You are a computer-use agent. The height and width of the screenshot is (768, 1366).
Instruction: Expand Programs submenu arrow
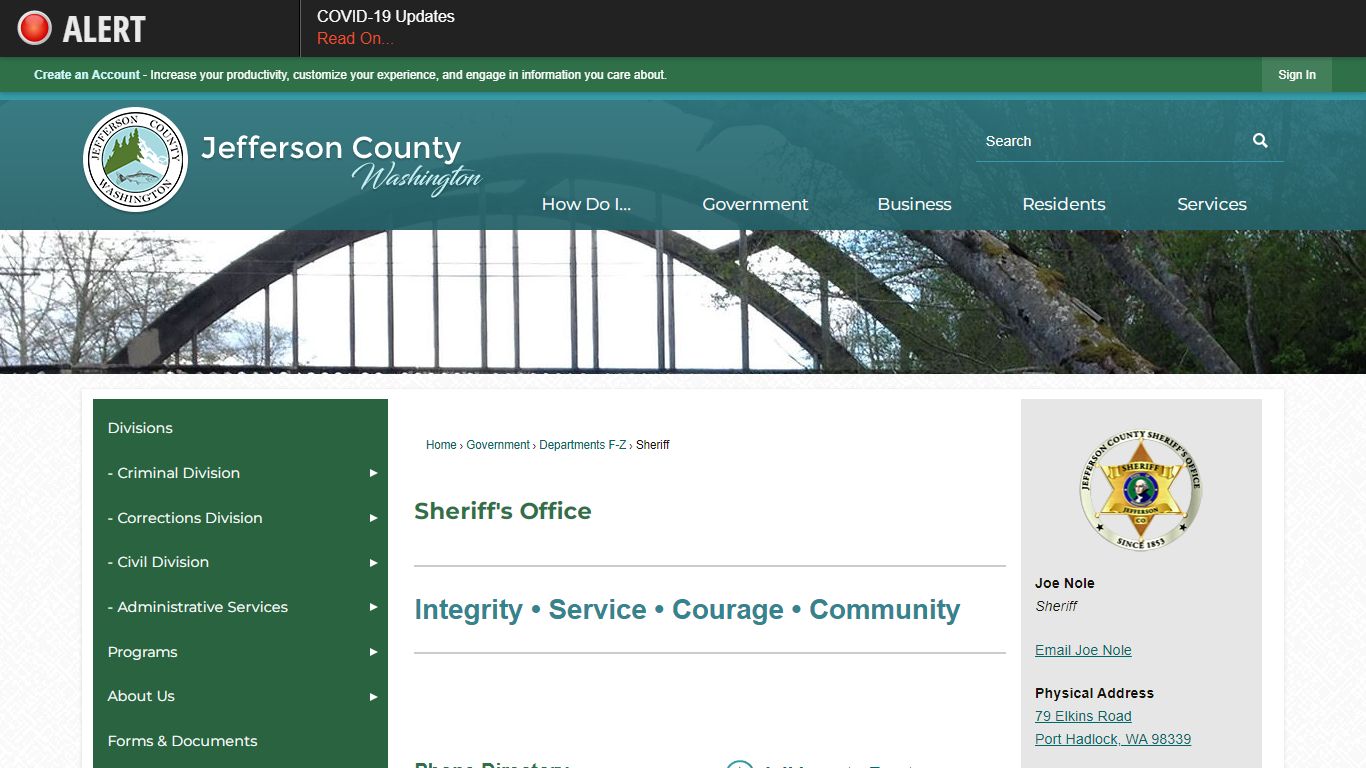click(373, 652)
